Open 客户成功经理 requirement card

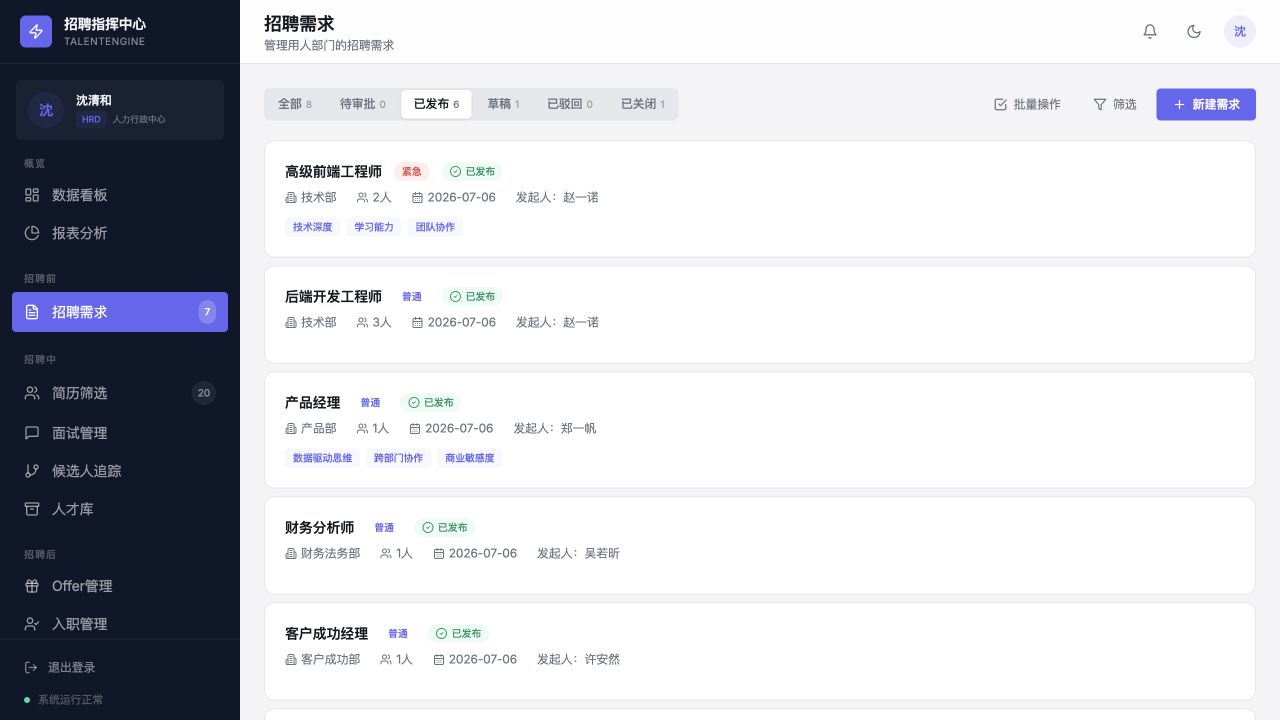tap(760, 651)
